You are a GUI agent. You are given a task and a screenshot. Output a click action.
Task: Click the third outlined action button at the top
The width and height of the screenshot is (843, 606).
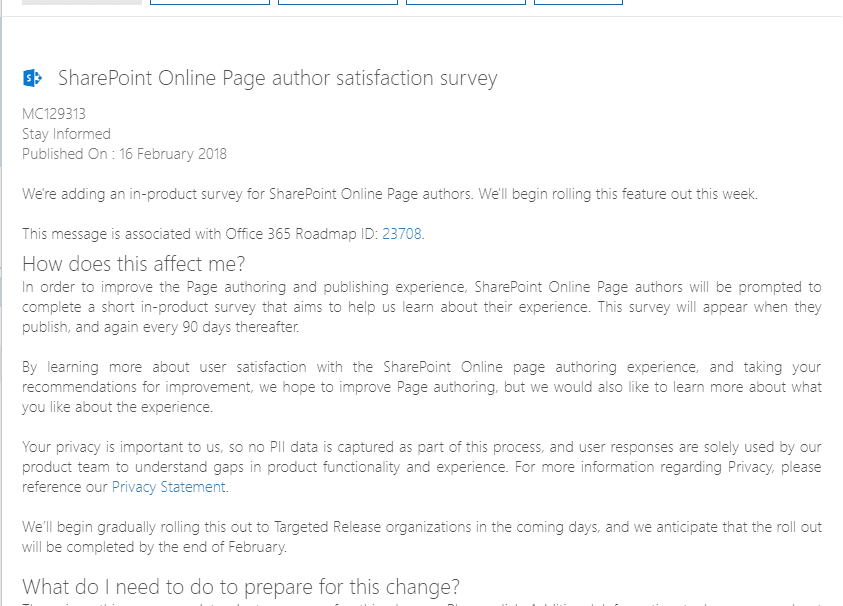pyautogui.click(x=465, y=2)
